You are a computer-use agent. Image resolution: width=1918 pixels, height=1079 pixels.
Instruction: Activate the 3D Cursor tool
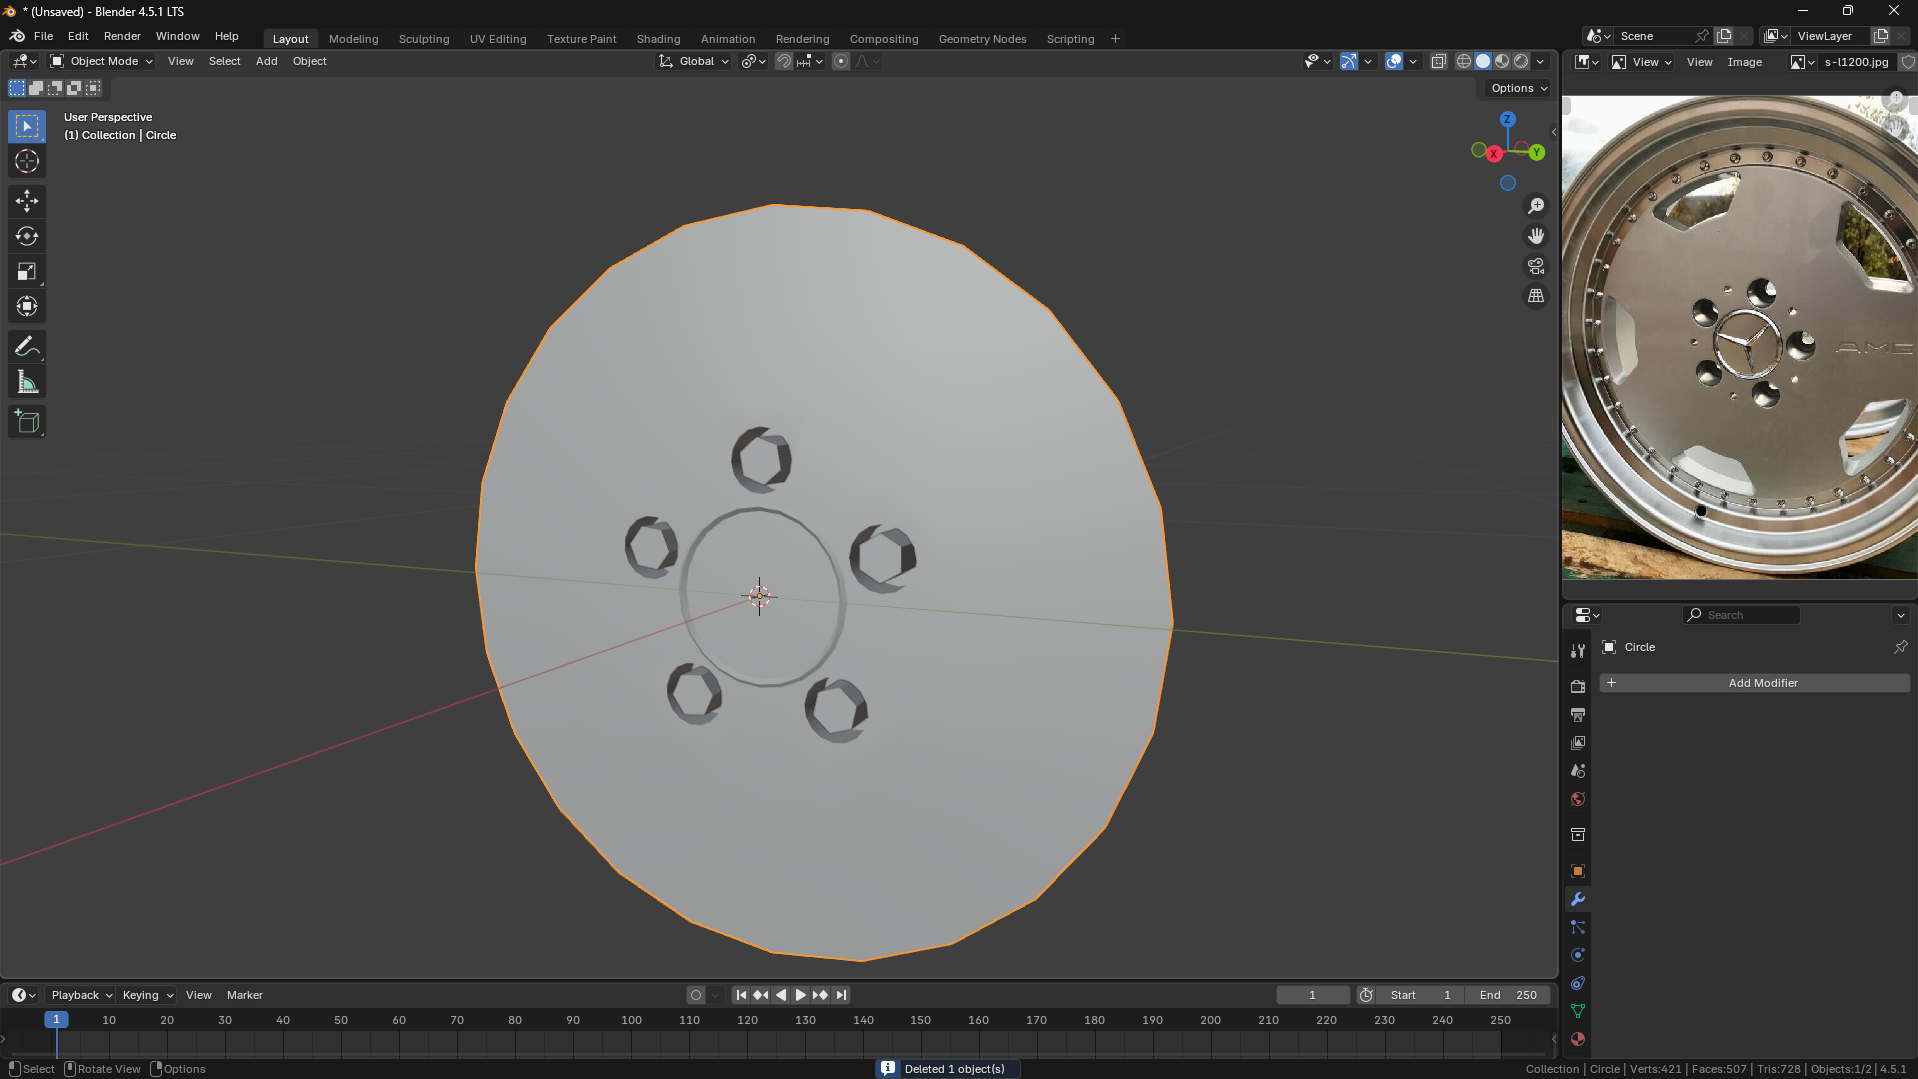[27, 162]
